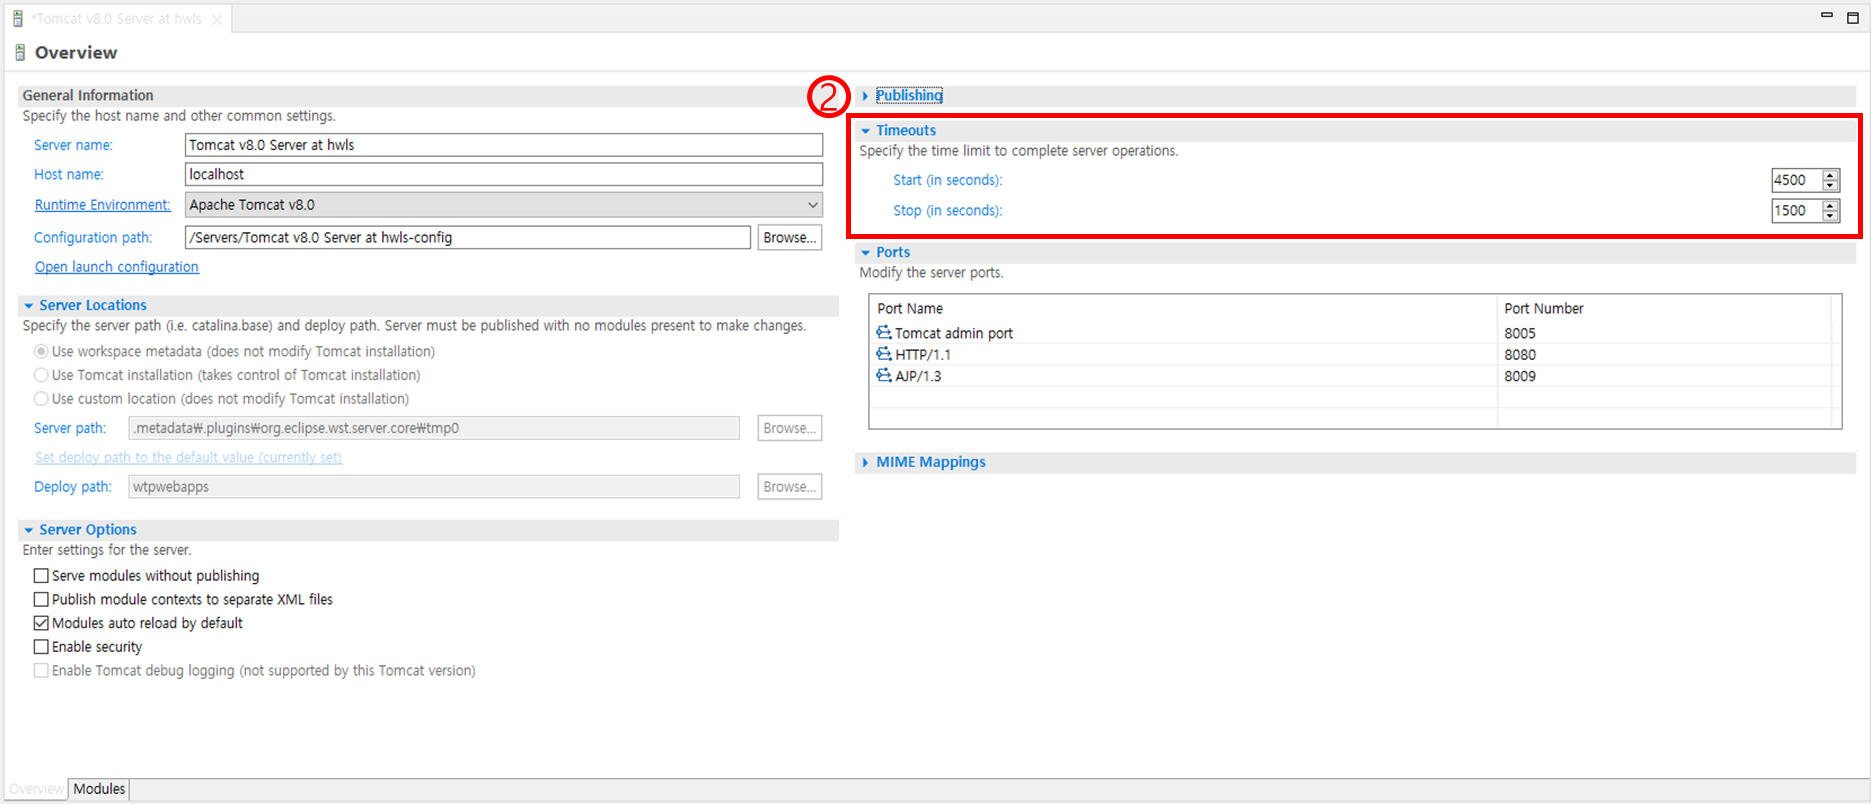
Task: Click the editor tab's Tomcat server icon
Action: pos(18,19)
